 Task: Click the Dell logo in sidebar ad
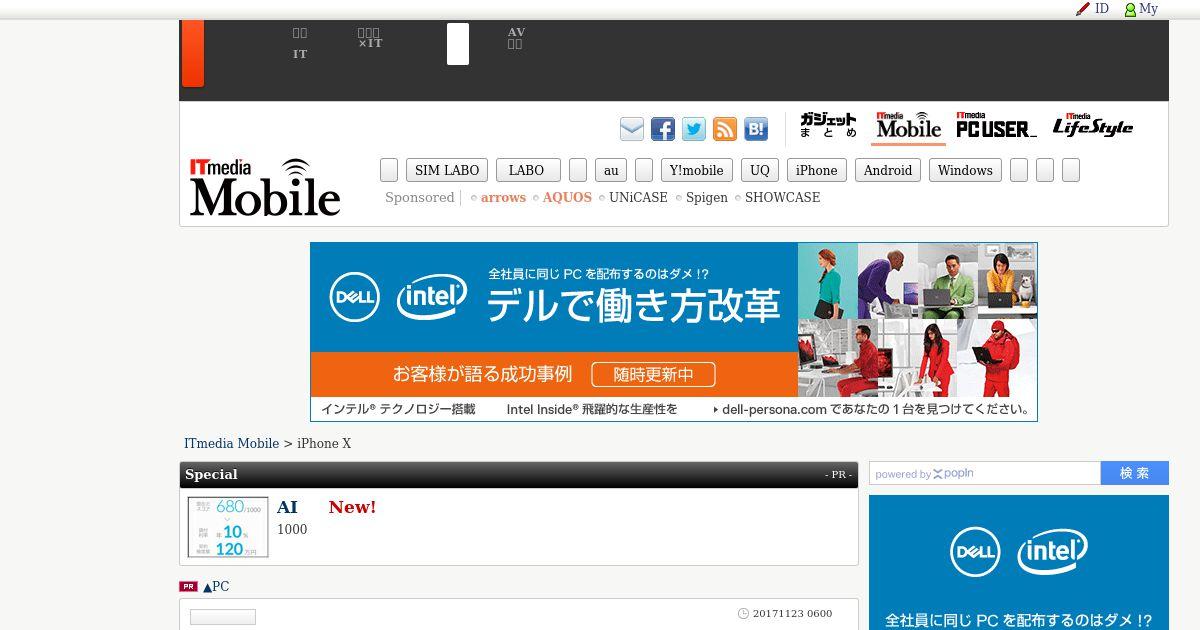coord(974,552)
